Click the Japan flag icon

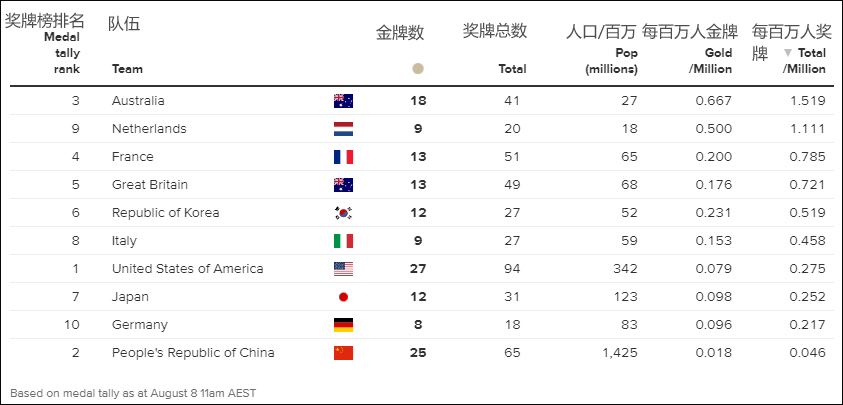[343, 297]
